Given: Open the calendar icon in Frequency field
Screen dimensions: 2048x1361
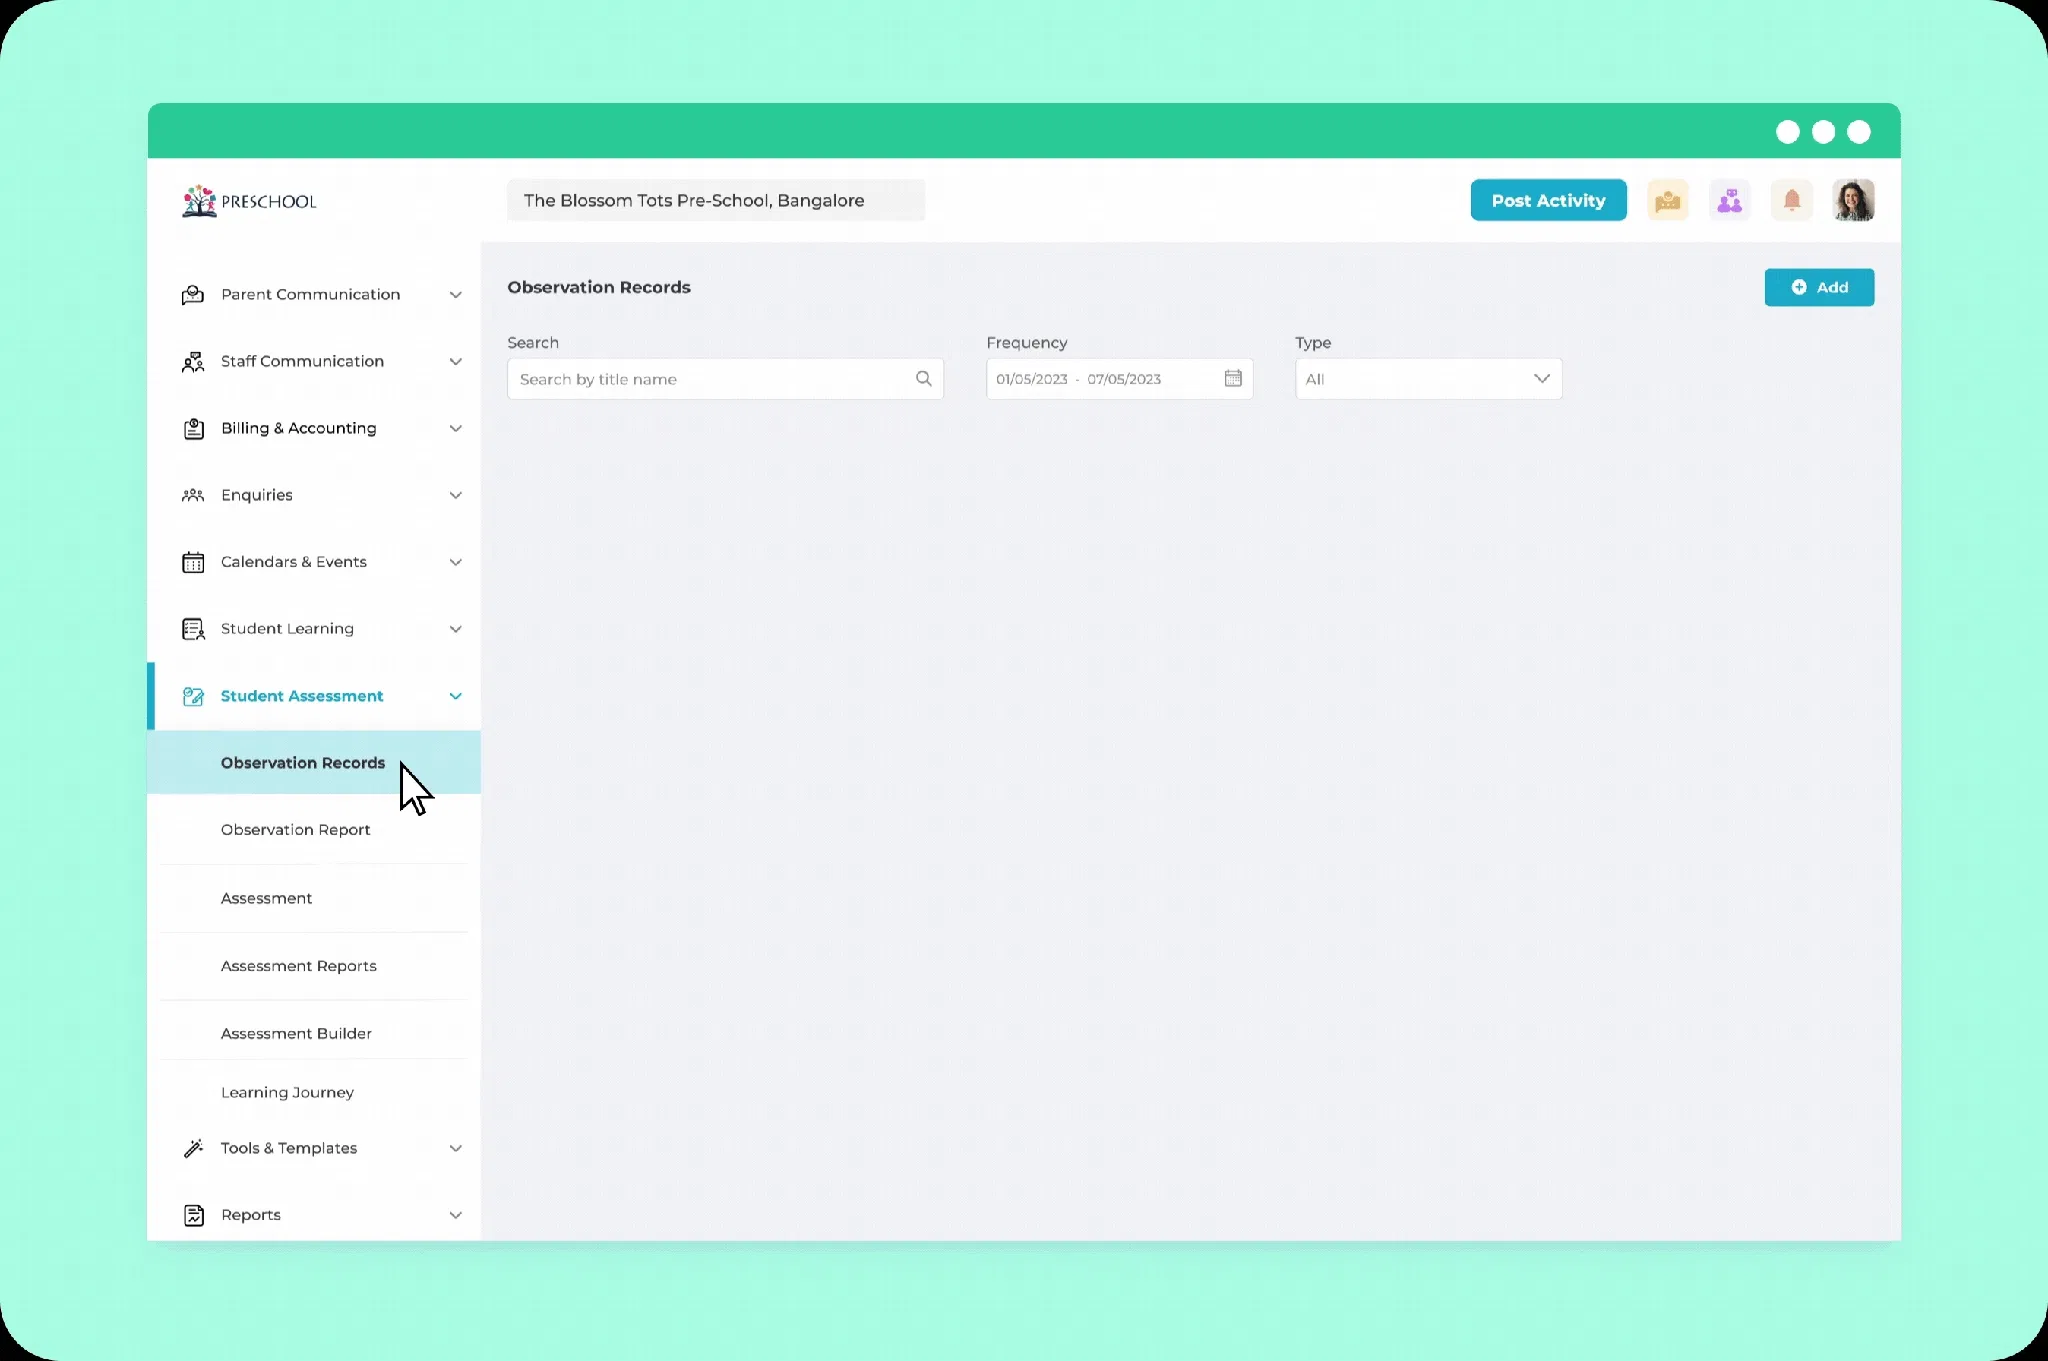Looking at the screenshot, I should point(1233,379).
